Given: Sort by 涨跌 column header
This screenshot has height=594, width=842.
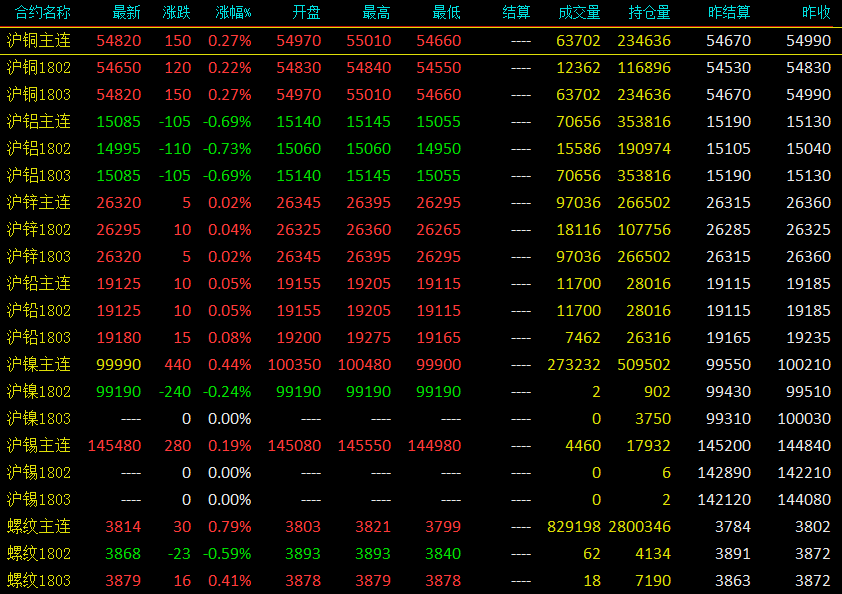Looking at the screenshot, I should [x=176, y=12].
